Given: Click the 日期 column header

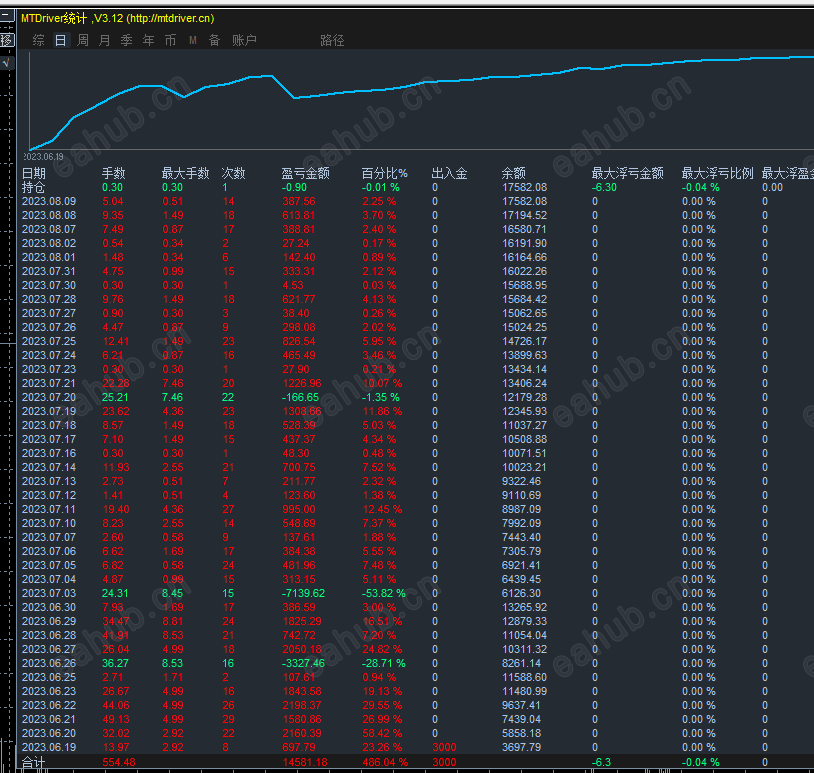Looking at the screenshot, I should coord(34,173).
